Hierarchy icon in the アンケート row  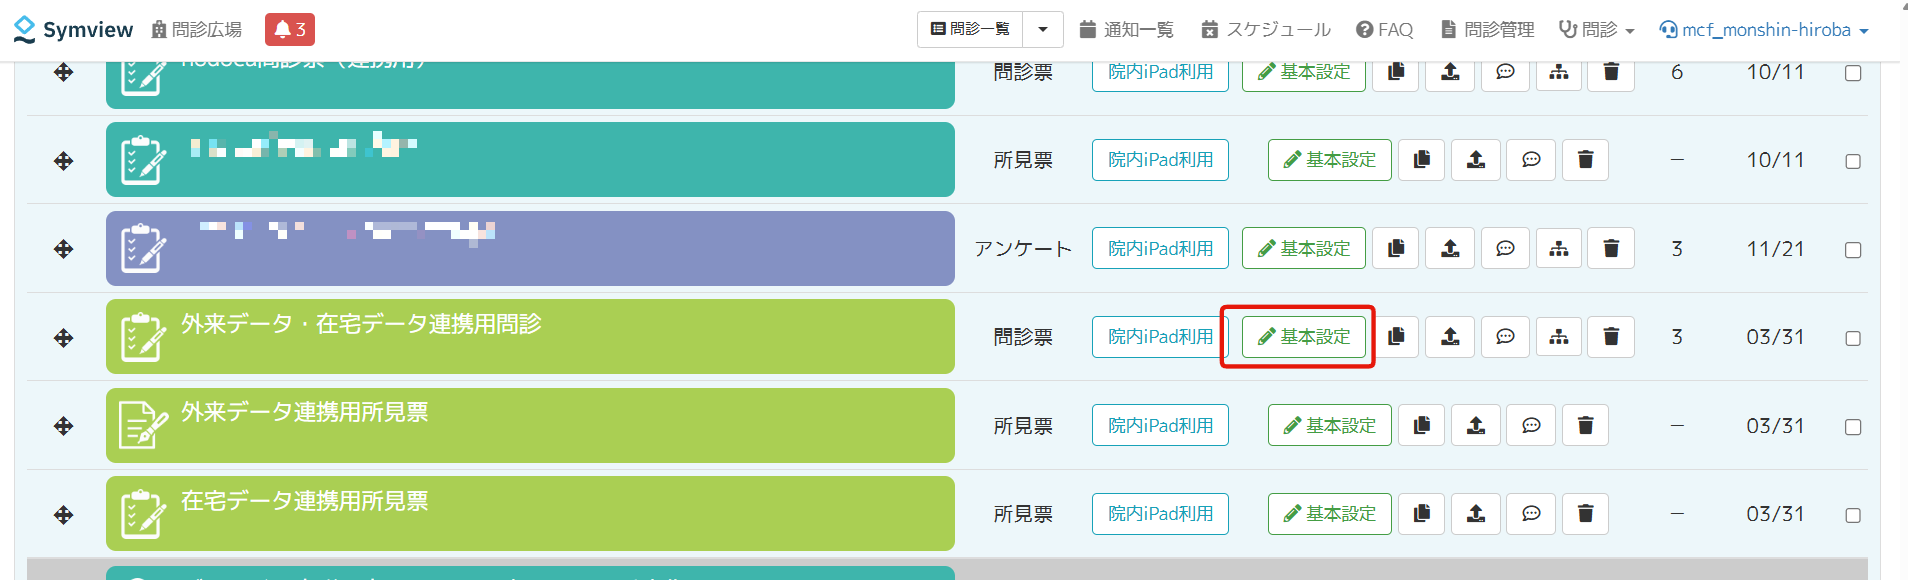pos(1559,248)
